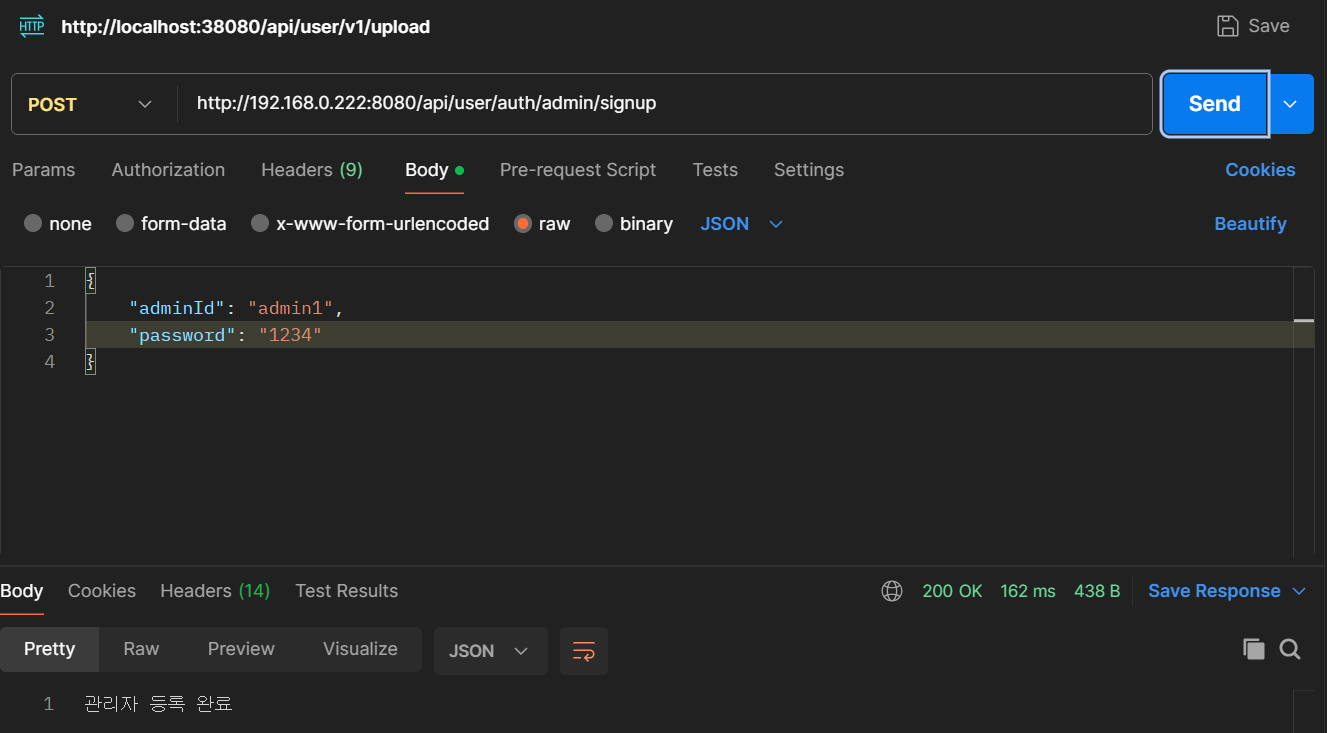Click the "admin1" value in the body

click(x=291, y=308)
